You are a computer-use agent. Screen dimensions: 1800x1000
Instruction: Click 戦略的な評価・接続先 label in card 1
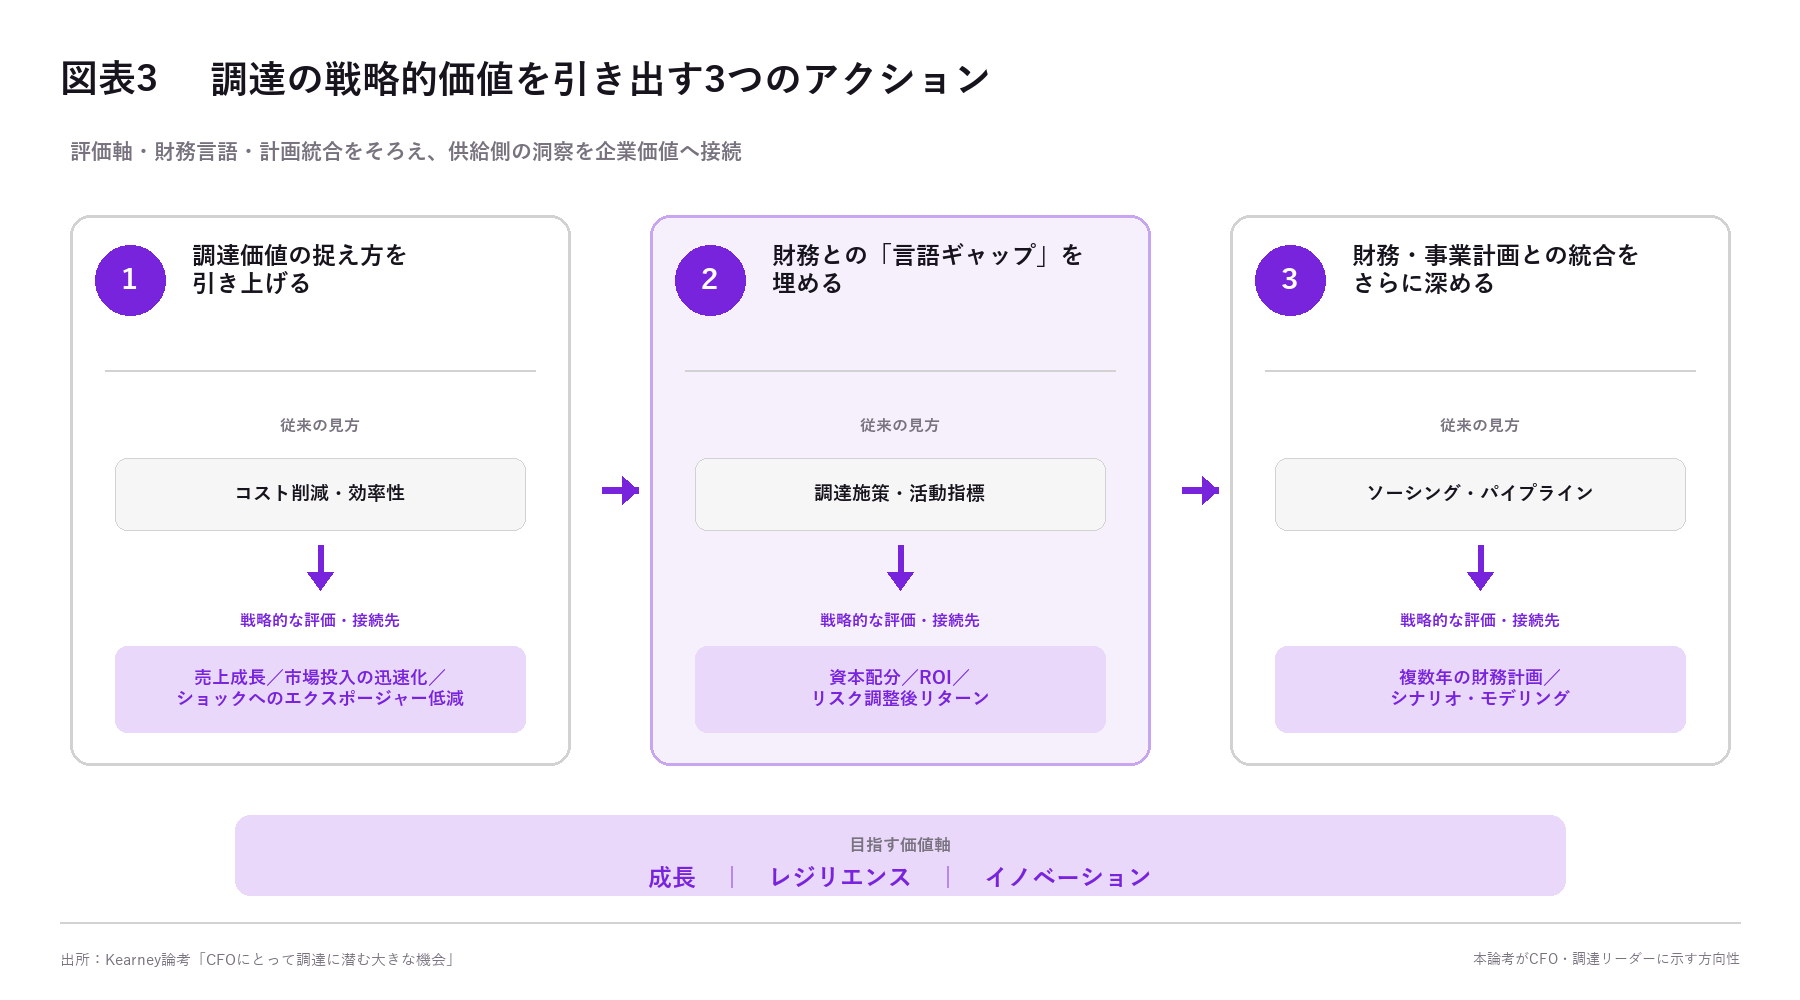tap(320, 620)
